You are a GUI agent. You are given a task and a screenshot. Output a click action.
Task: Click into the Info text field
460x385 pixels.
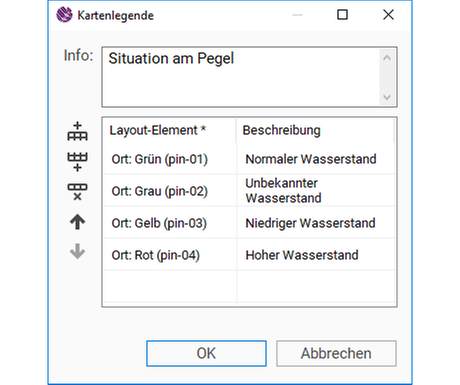(240, 77)
